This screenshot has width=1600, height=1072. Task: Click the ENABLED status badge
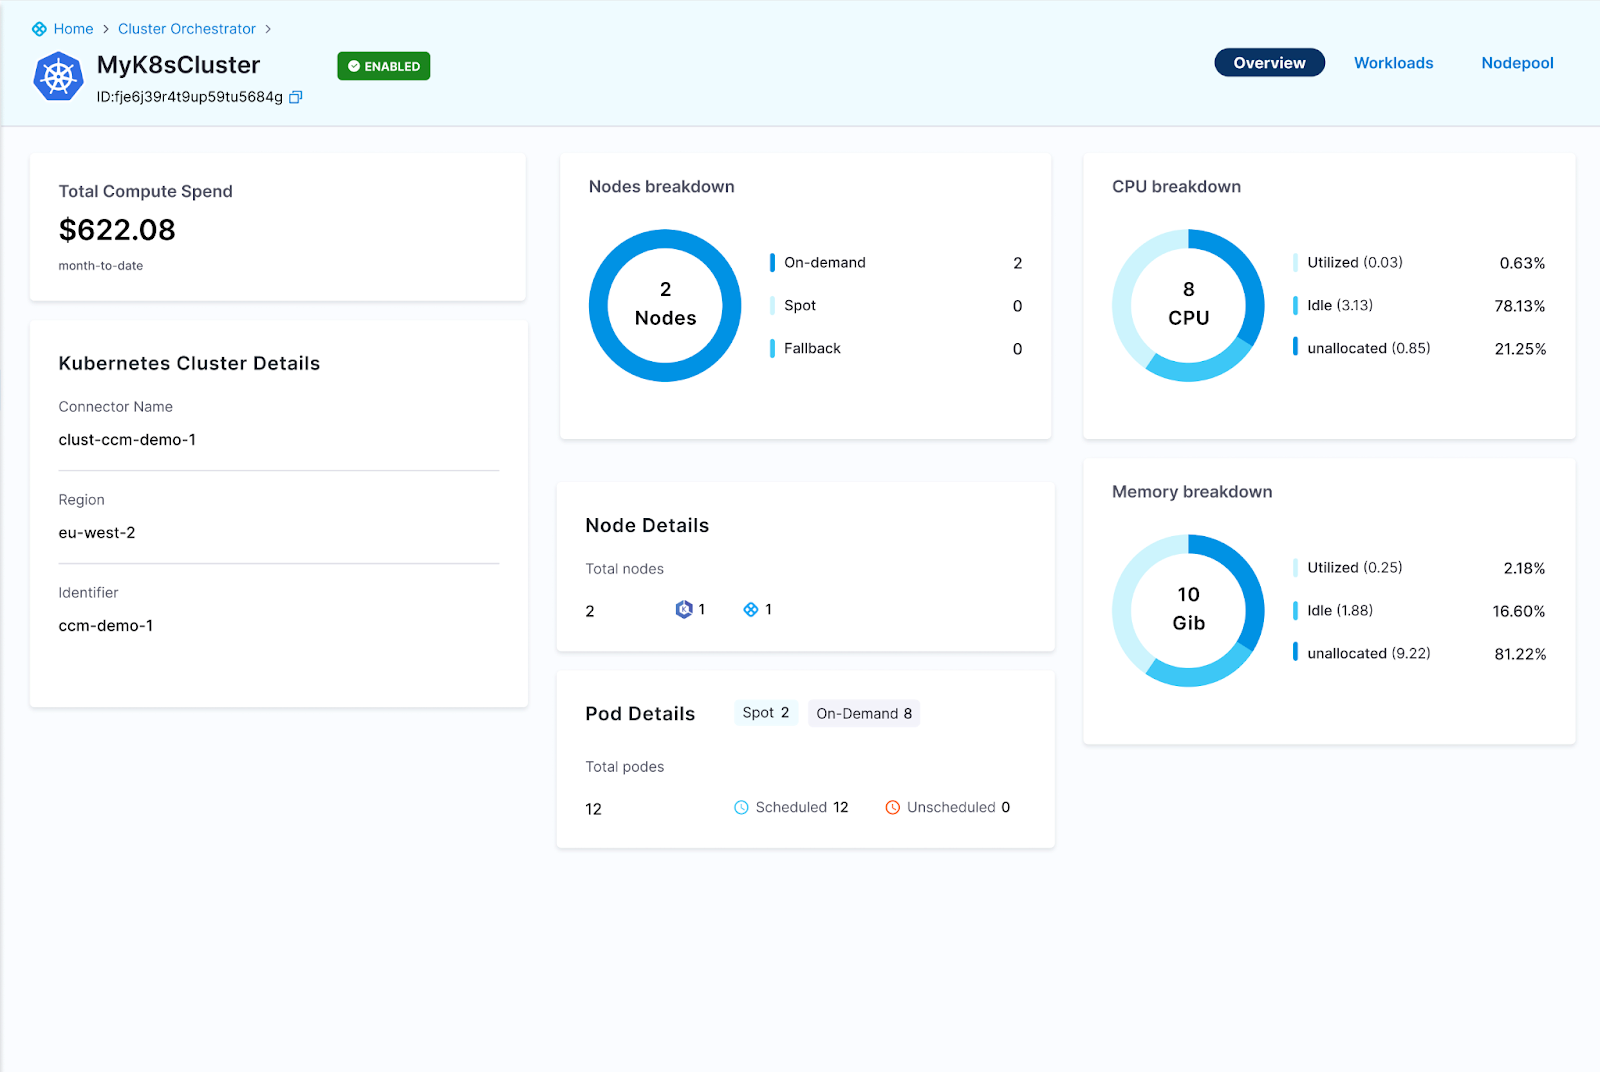point(384,66)
